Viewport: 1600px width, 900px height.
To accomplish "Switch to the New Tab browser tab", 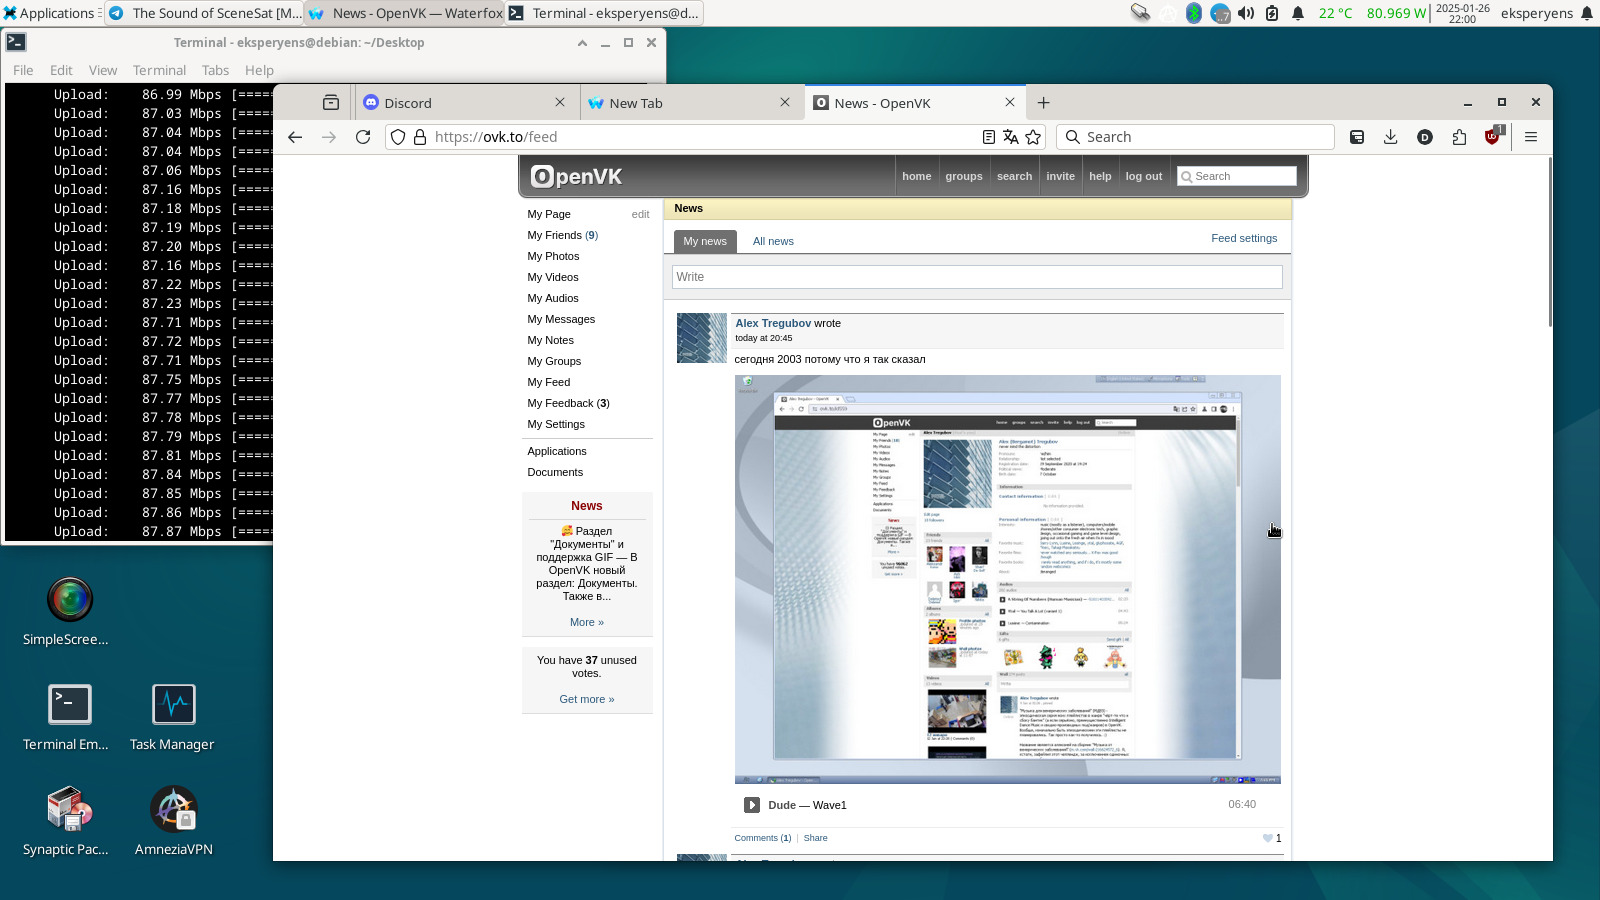I will (690, 103).
